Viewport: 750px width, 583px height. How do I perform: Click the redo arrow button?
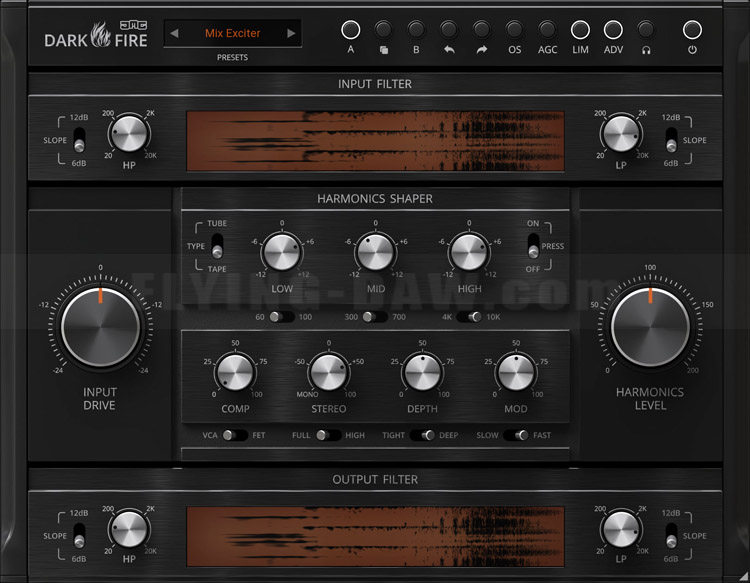click(481, 30)
